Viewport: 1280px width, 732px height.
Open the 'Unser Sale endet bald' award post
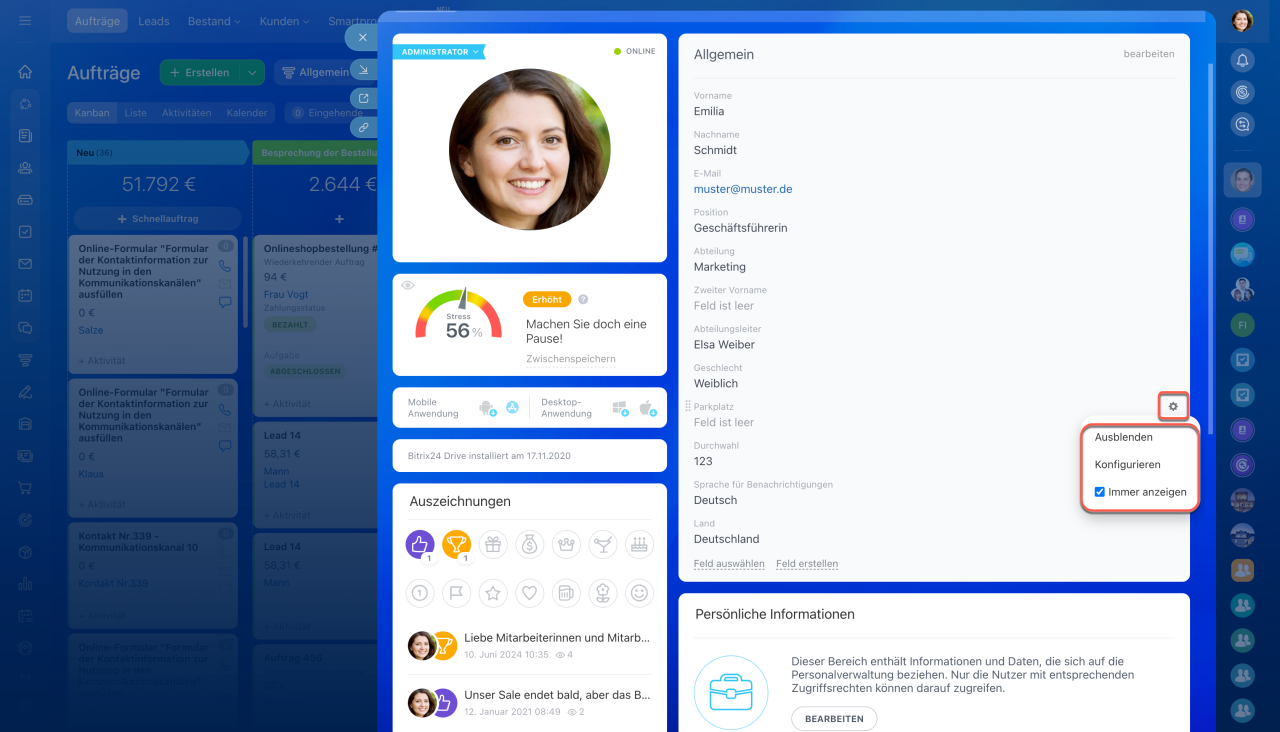pos(558,695)
